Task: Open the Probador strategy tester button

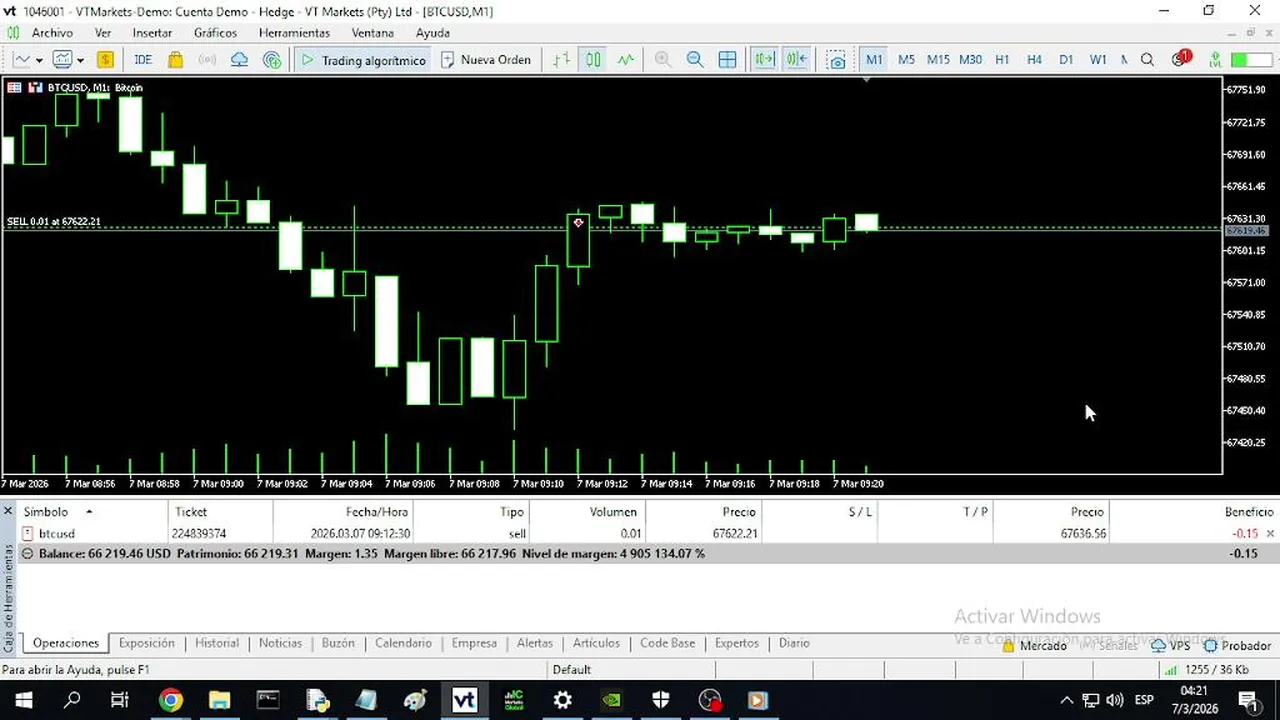Action: click(x=1238, y=646)
